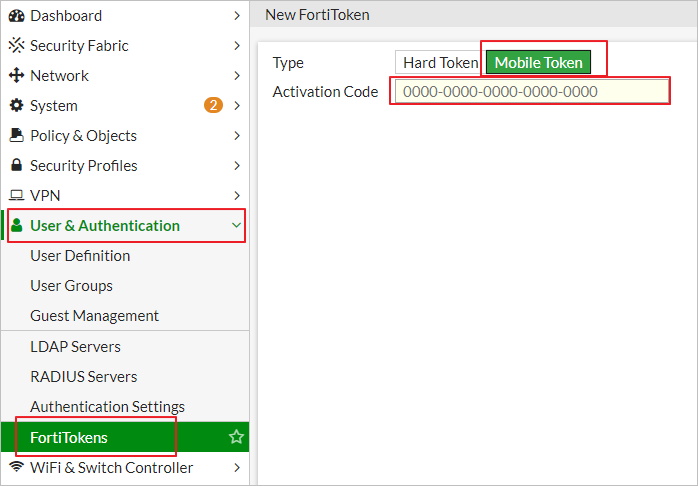Click the Security Profiles lock icon

click(16, 165)
